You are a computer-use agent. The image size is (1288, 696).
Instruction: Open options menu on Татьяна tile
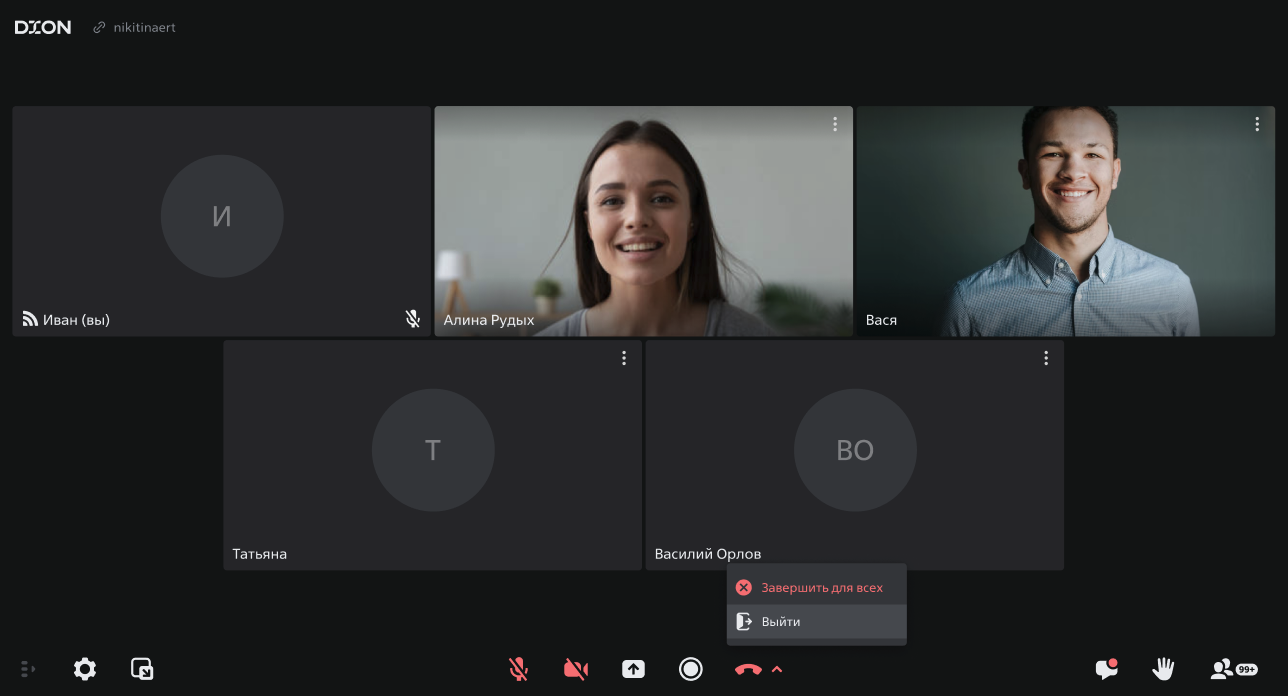point(624,358)
